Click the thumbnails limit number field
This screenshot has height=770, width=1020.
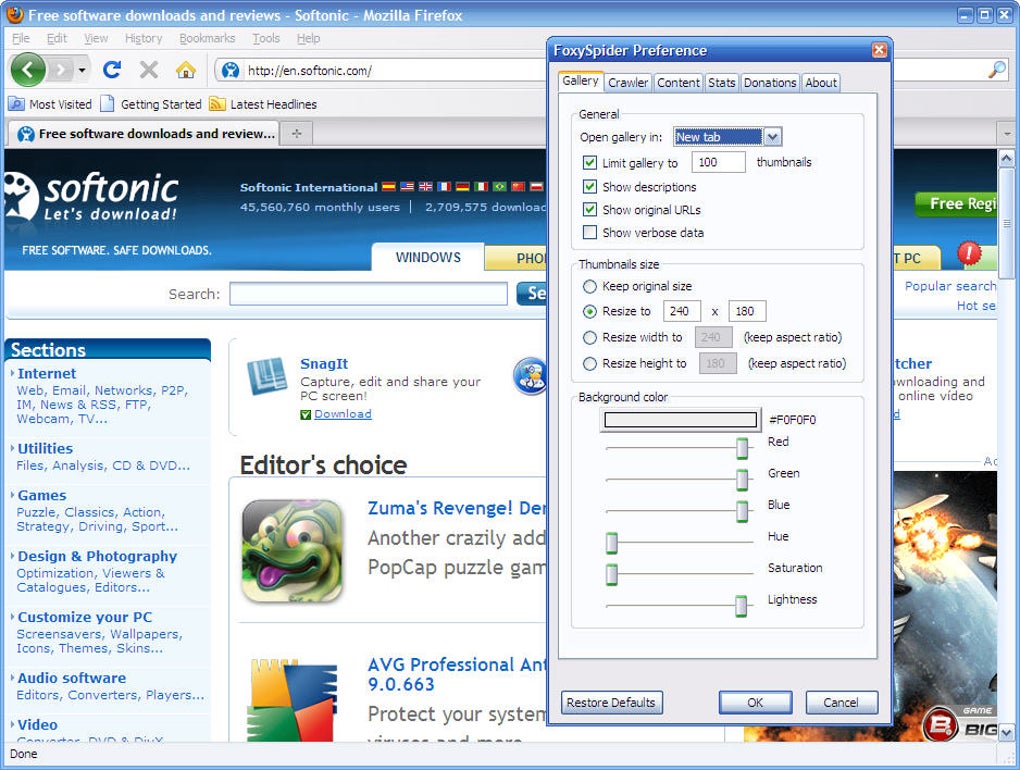coord(718,163)
